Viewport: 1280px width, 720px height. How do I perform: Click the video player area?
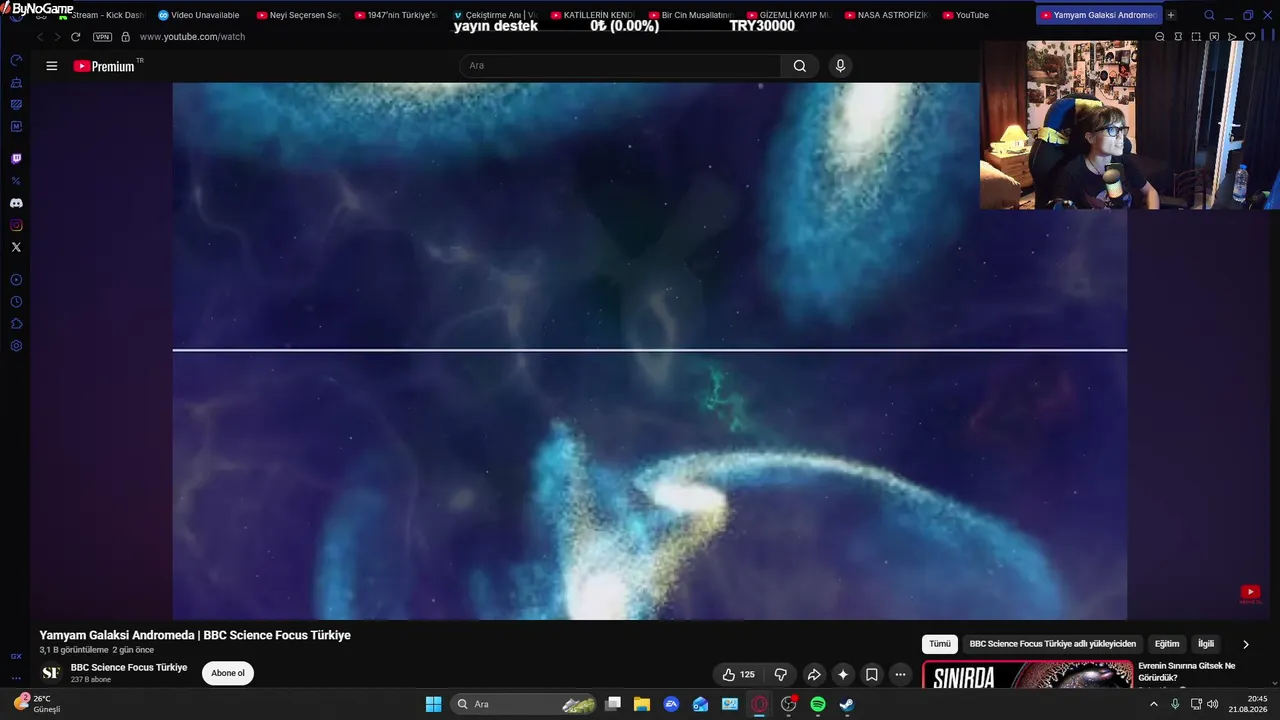(x=650, y=351)
